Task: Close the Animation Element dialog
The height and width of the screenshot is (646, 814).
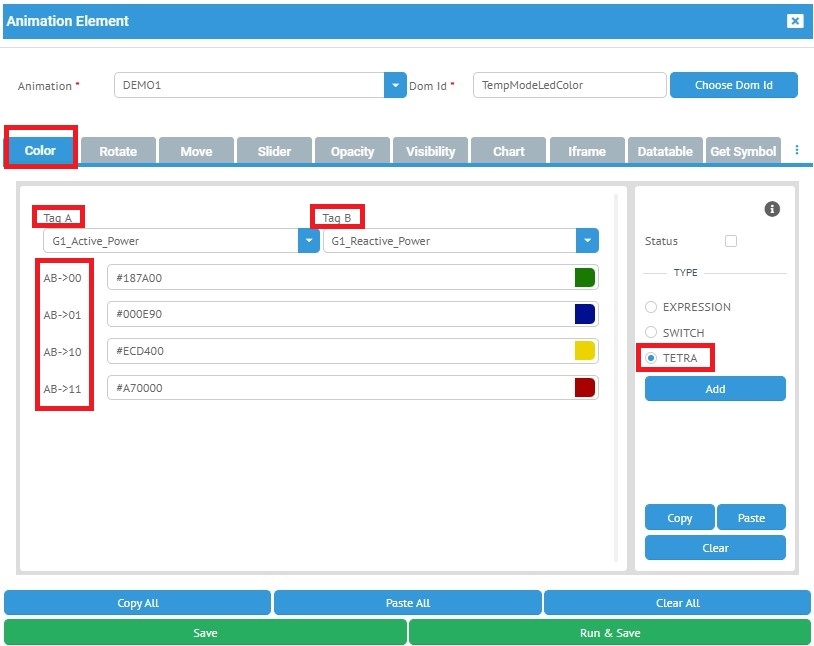Action: tap(794, 21)
